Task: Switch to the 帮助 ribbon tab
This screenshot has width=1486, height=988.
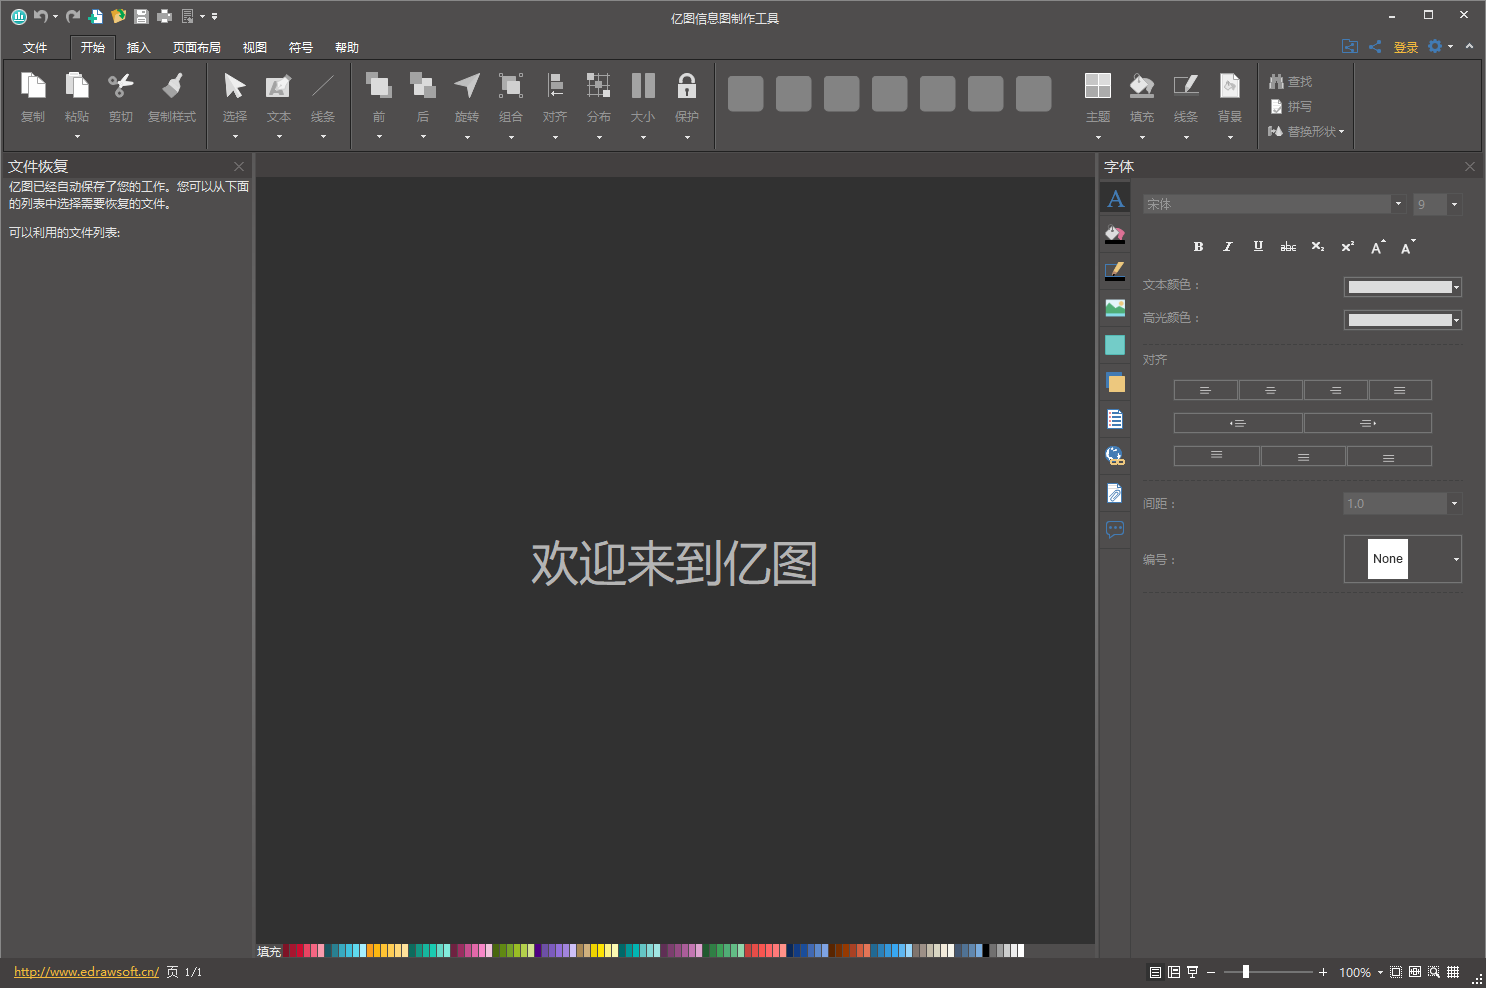Action: pyautogui.click(x=347, y=48)
